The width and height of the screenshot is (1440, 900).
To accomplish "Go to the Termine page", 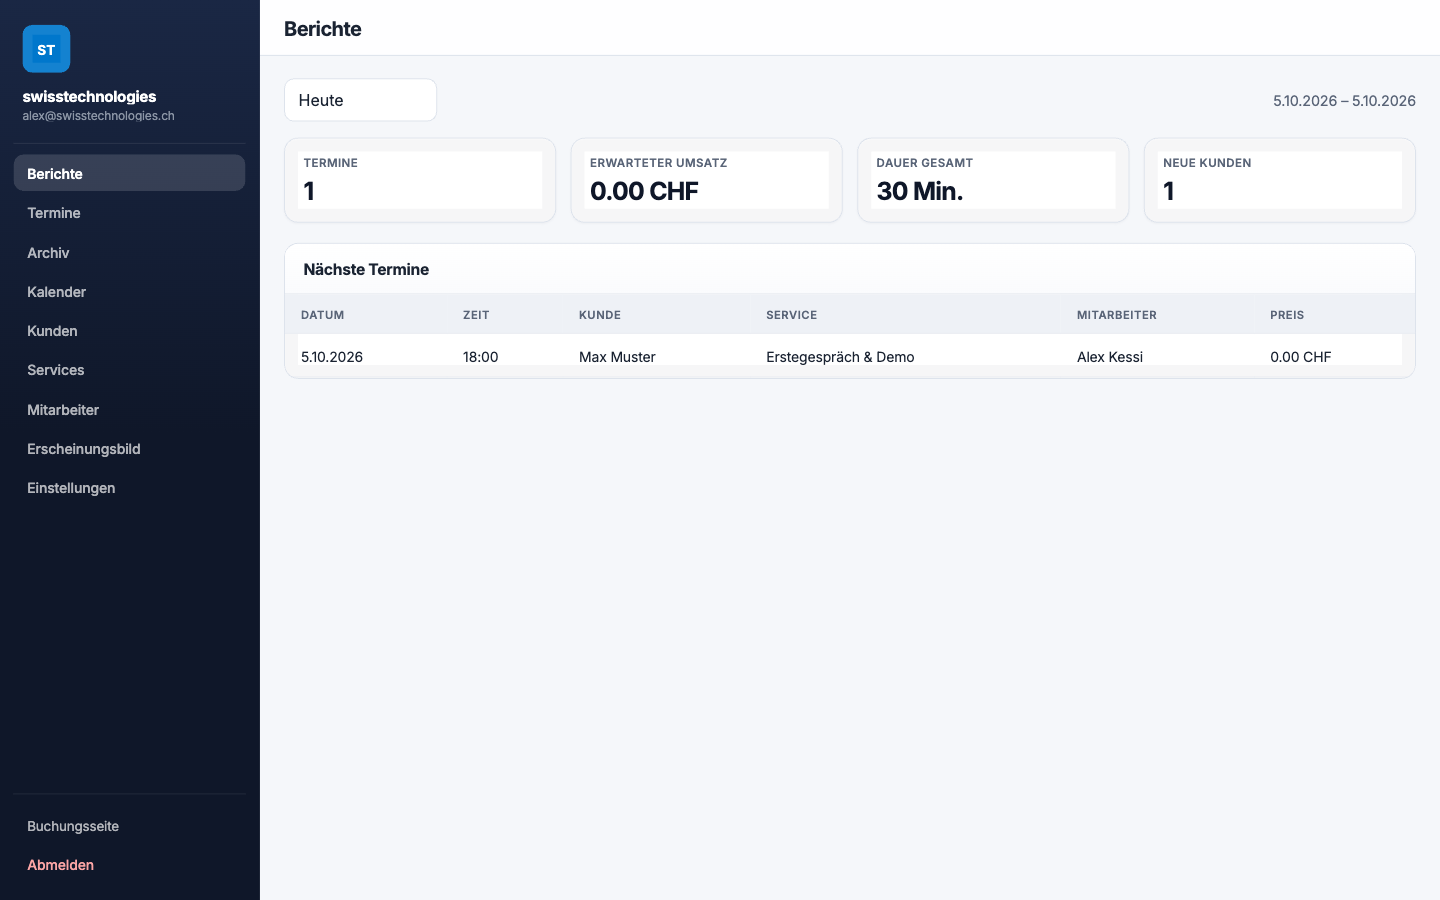I will point(129,213).
